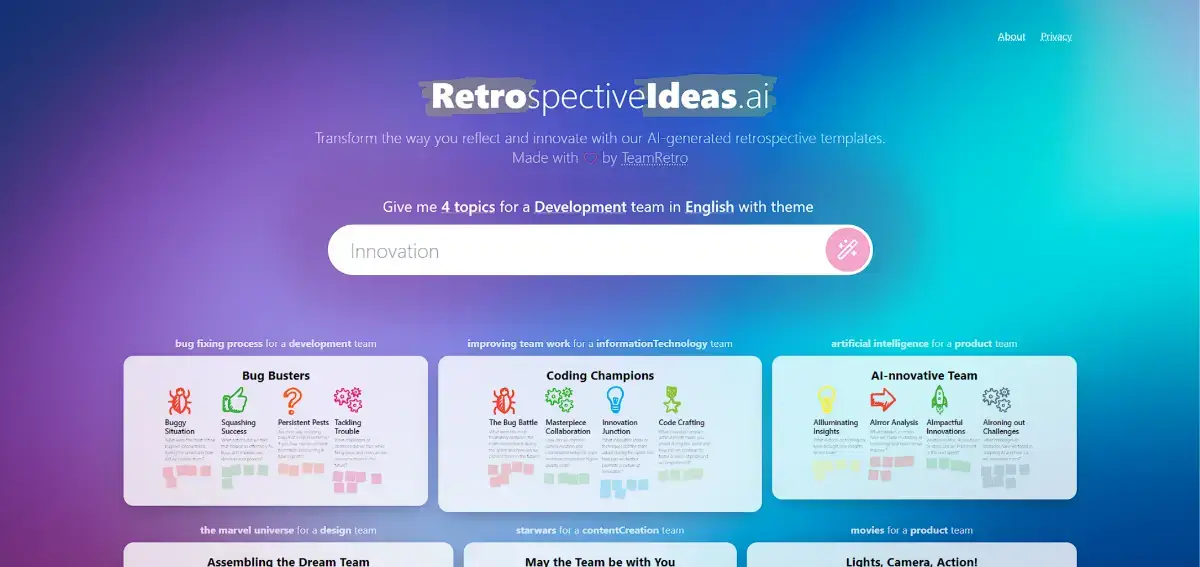Open the About page link

point(1012,36)
